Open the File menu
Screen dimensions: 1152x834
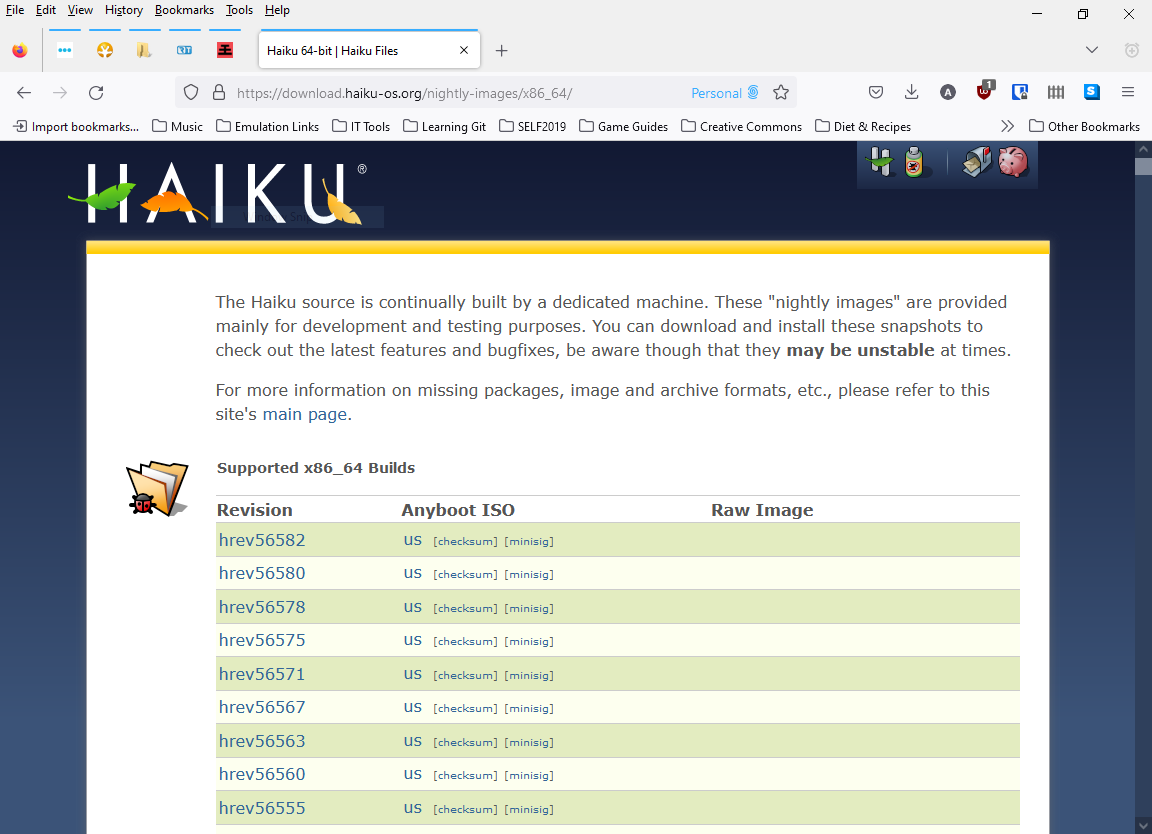click(x=15, y=10)
